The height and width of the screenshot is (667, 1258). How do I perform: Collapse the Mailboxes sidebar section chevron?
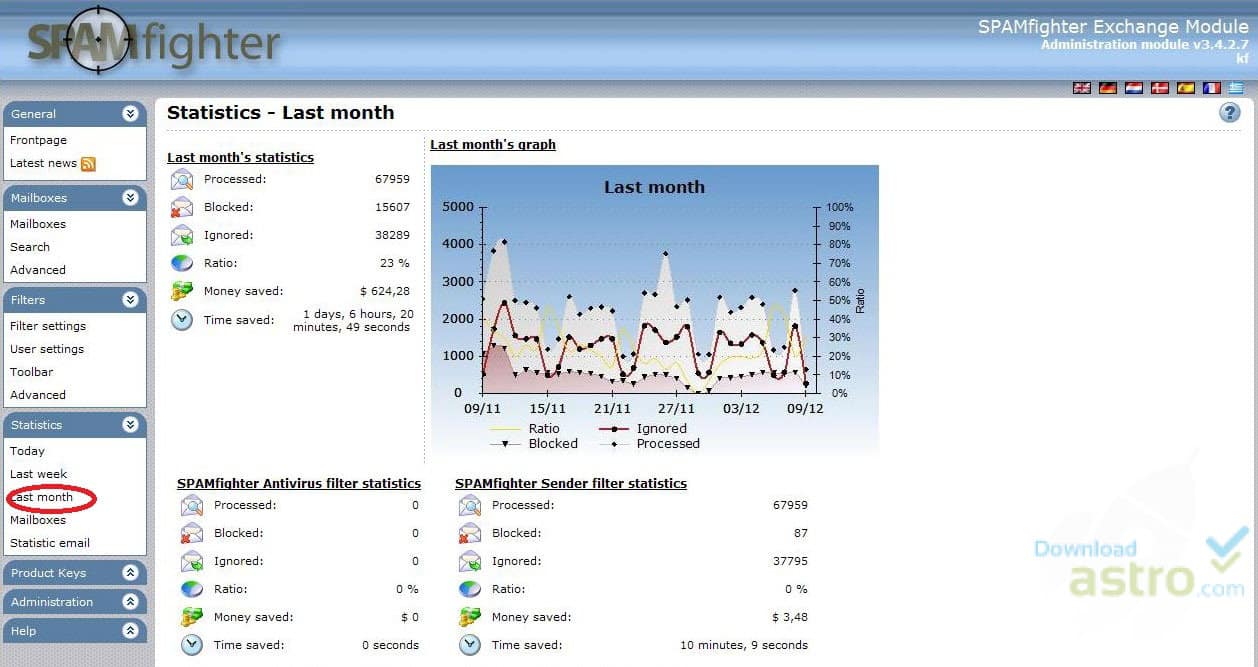point(130,198)
